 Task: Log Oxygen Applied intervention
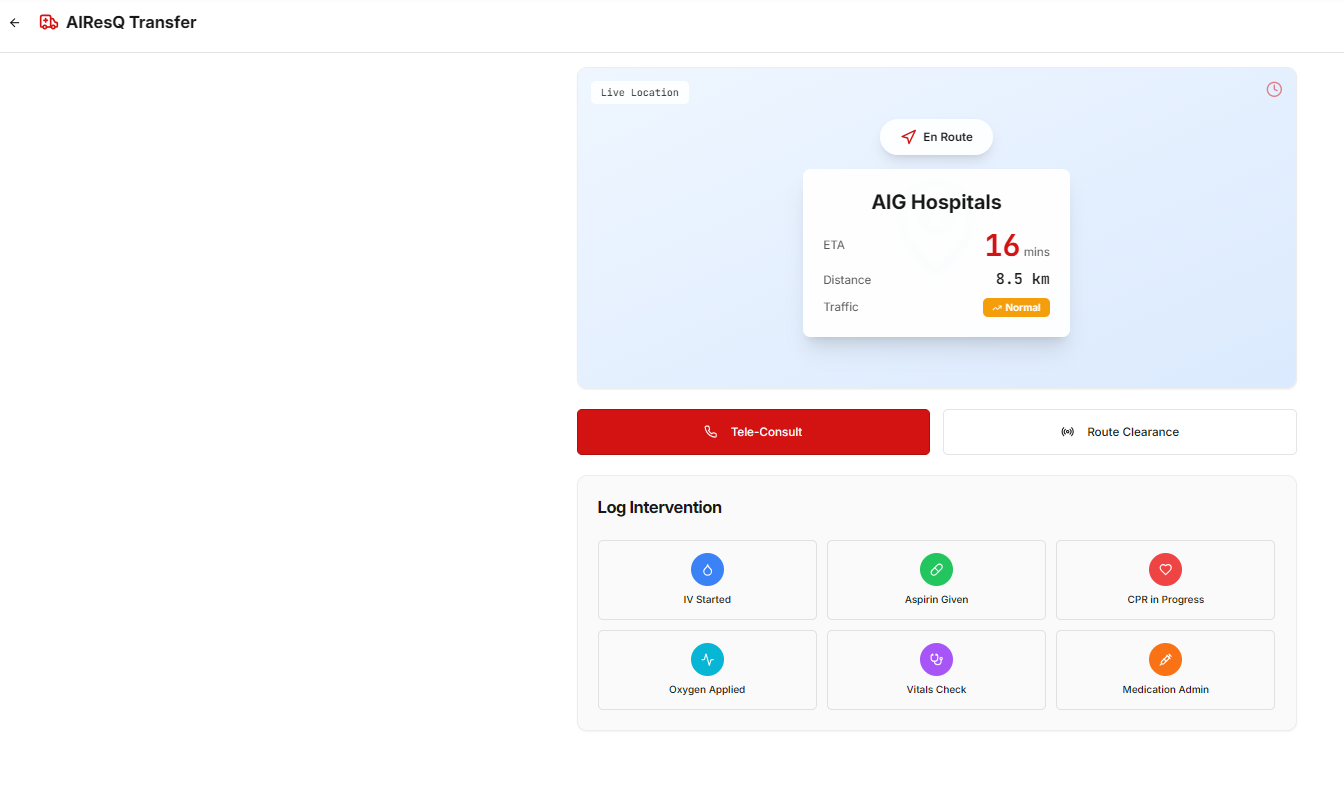coord(707,670)
